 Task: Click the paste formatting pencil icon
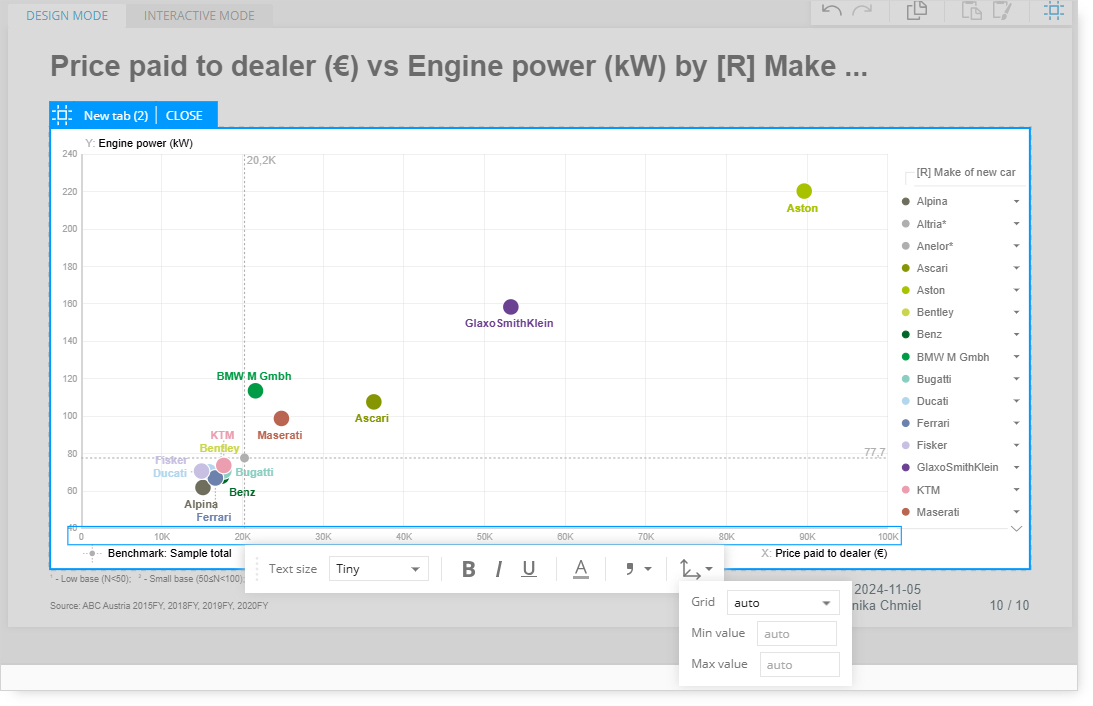click(1002, 10)
